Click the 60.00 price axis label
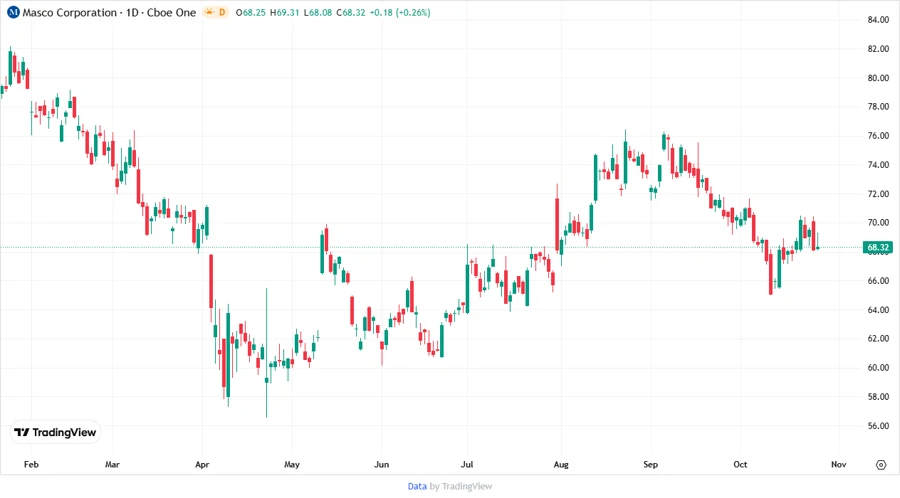This screenshot has width=900, height=498. 878,368
